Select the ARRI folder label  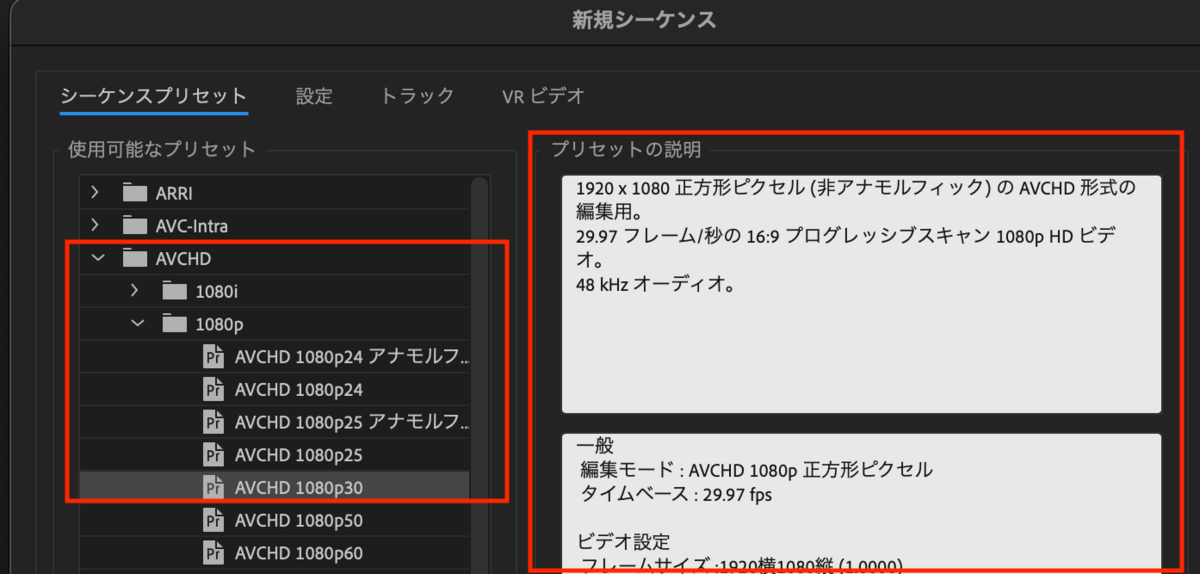tap(174, 192)
